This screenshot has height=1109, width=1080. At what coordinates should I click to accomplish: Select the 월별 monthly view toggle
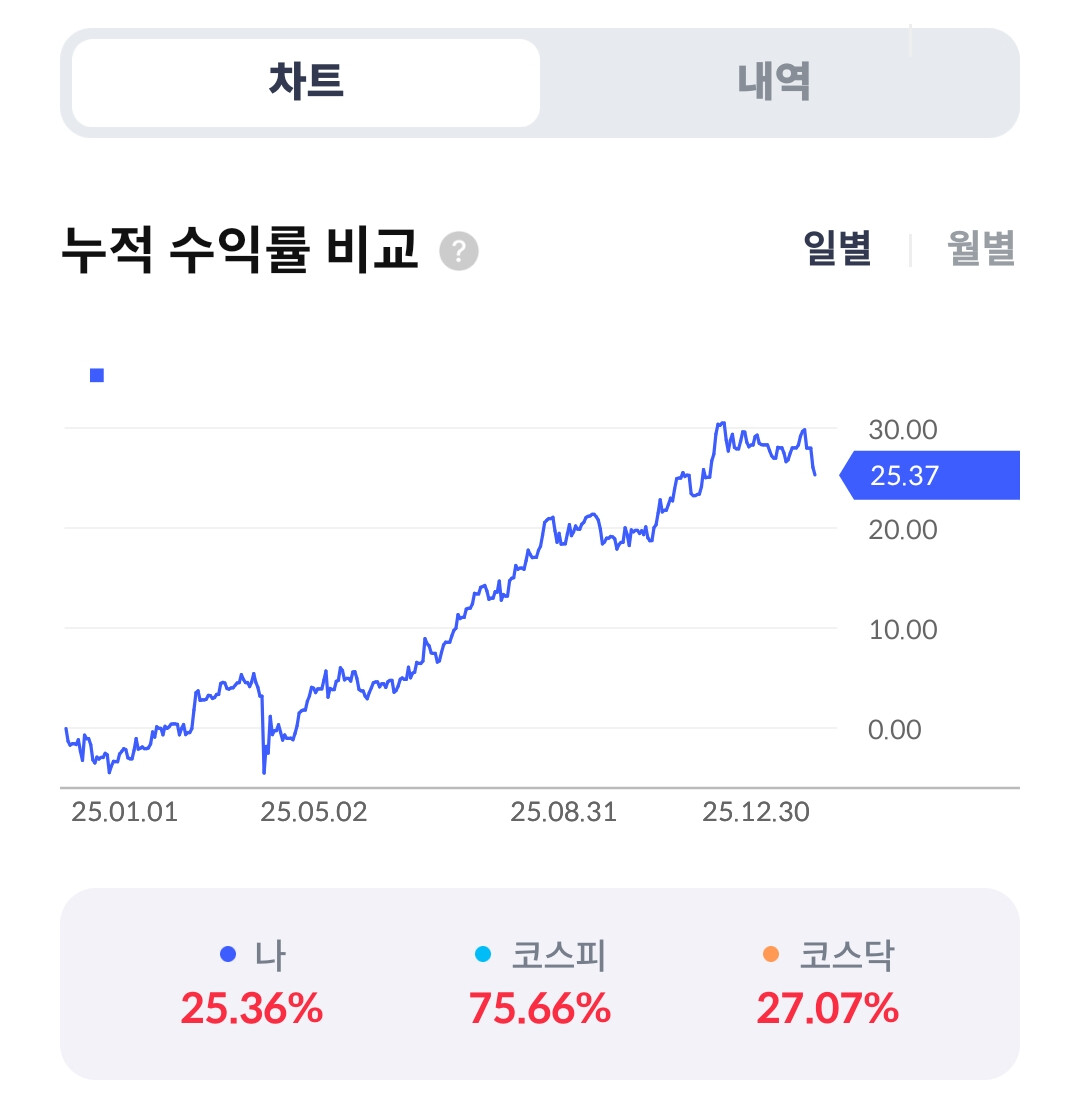[x=981, y=248]
